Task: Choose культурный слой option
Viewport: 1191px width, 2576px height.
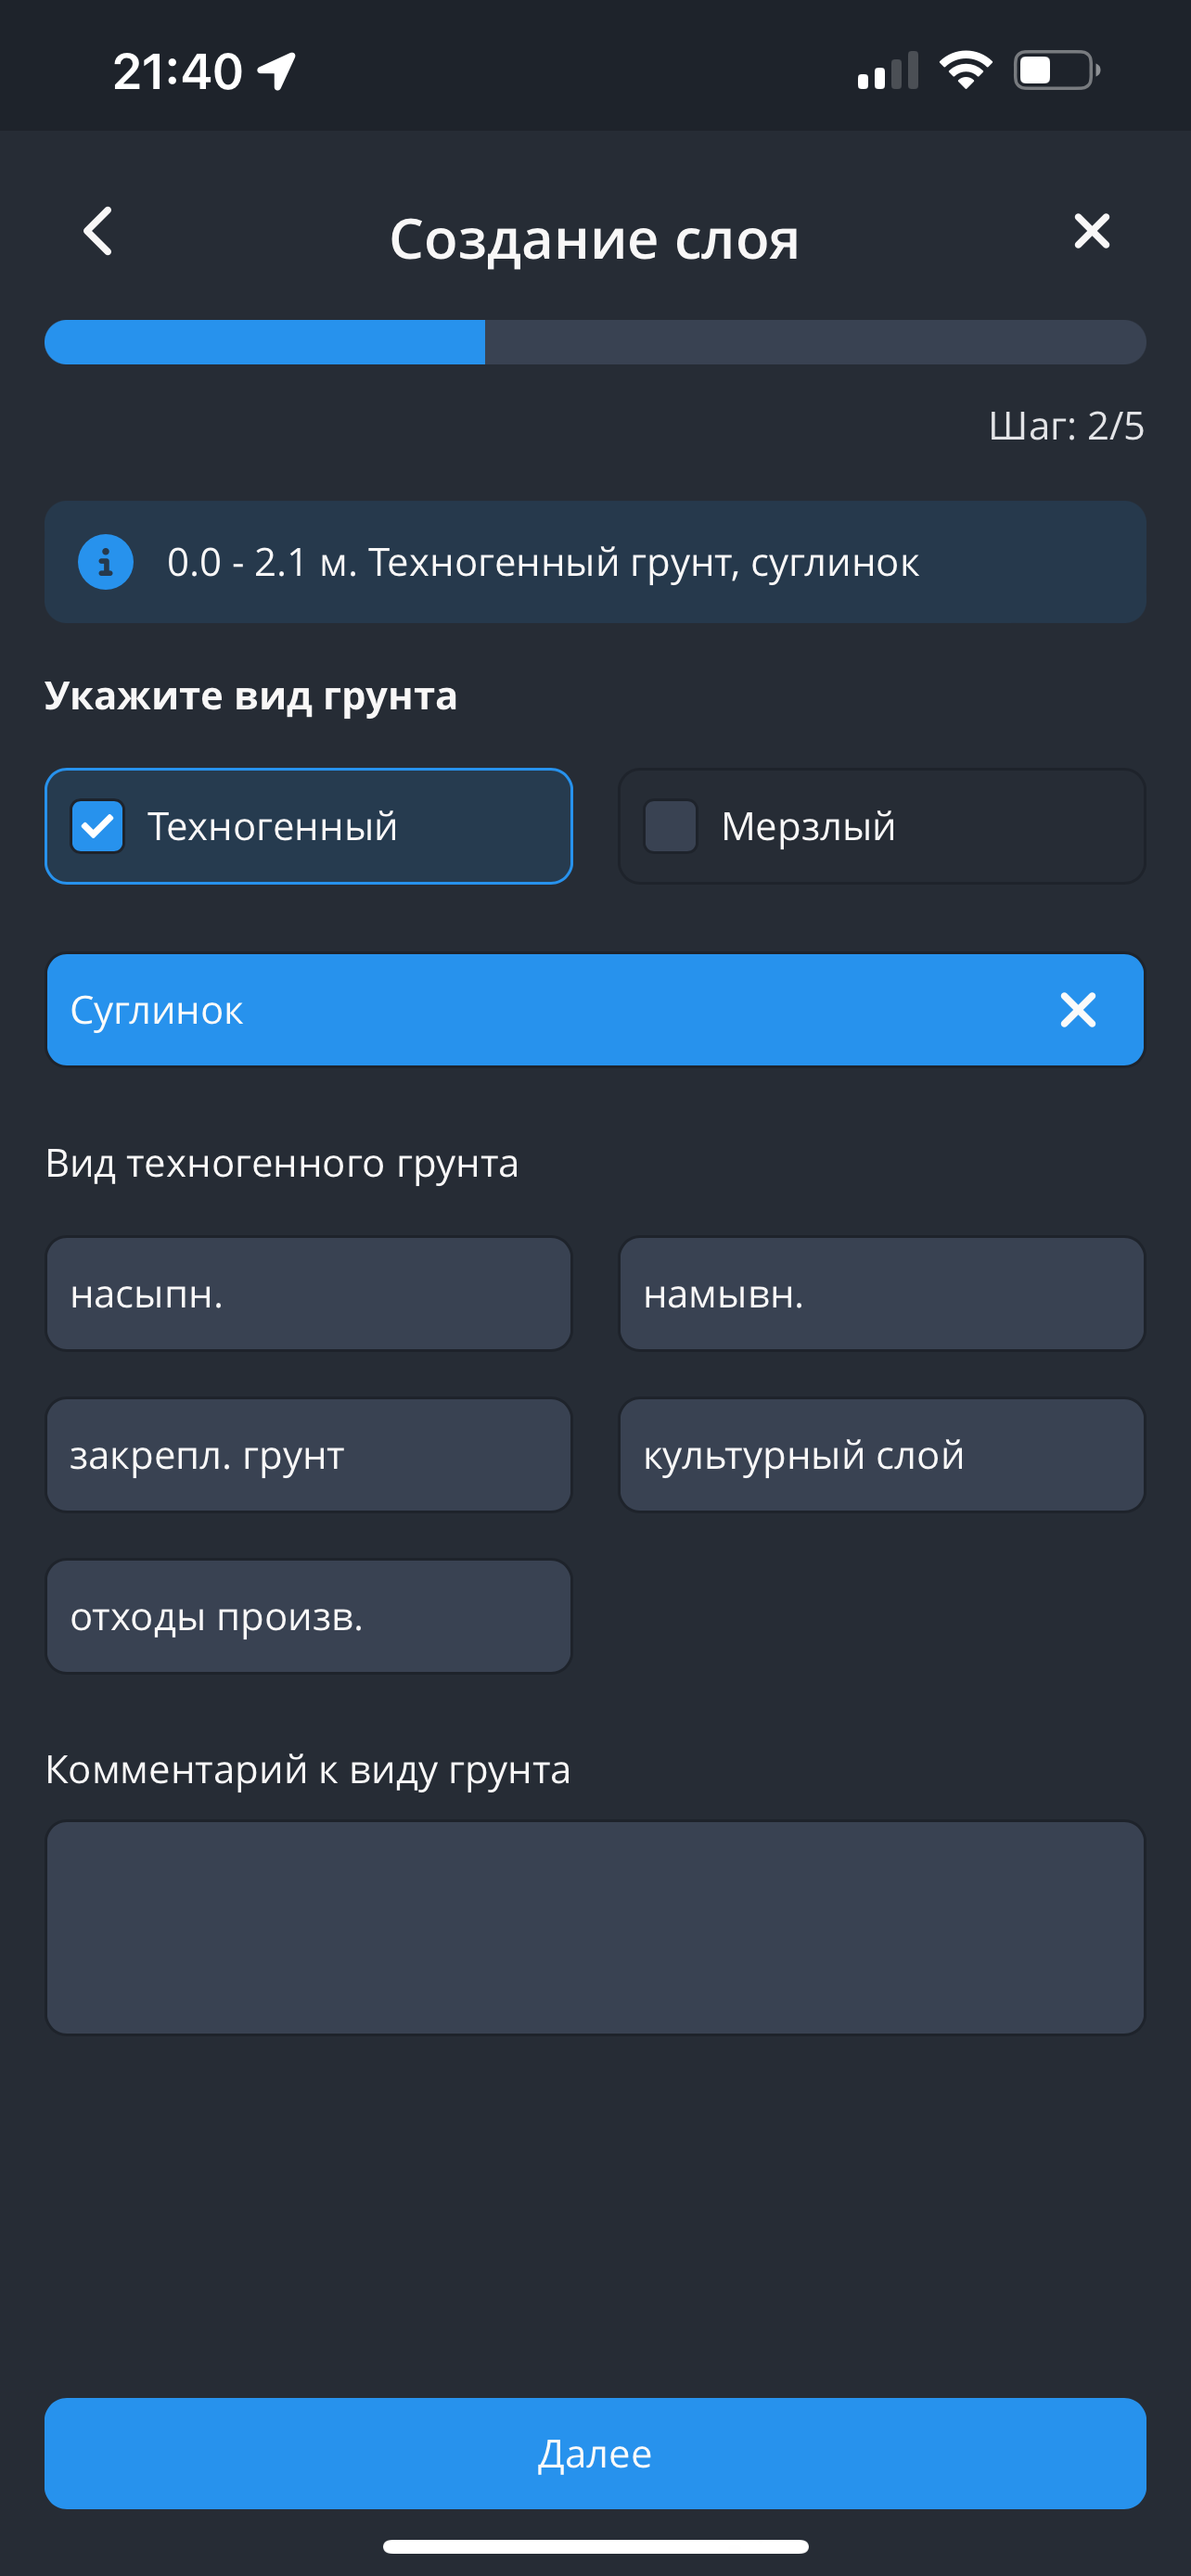Action: [x=881, y=1455]
